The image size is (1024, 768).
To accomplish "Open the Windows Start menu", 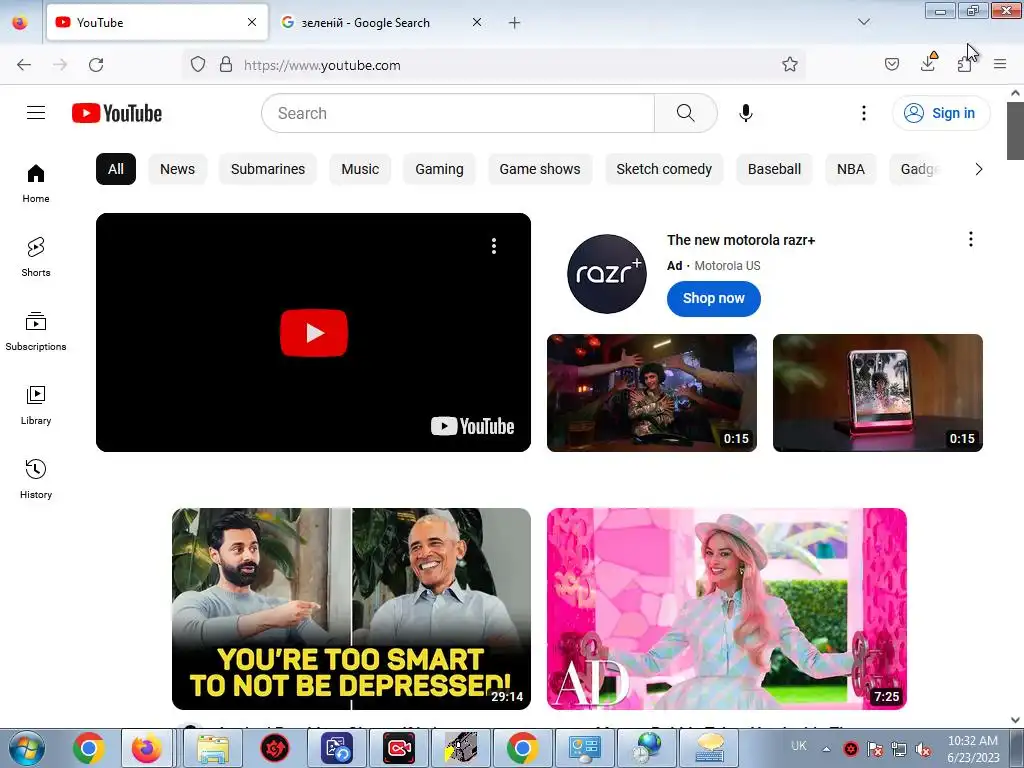I will tap(27, 748).
